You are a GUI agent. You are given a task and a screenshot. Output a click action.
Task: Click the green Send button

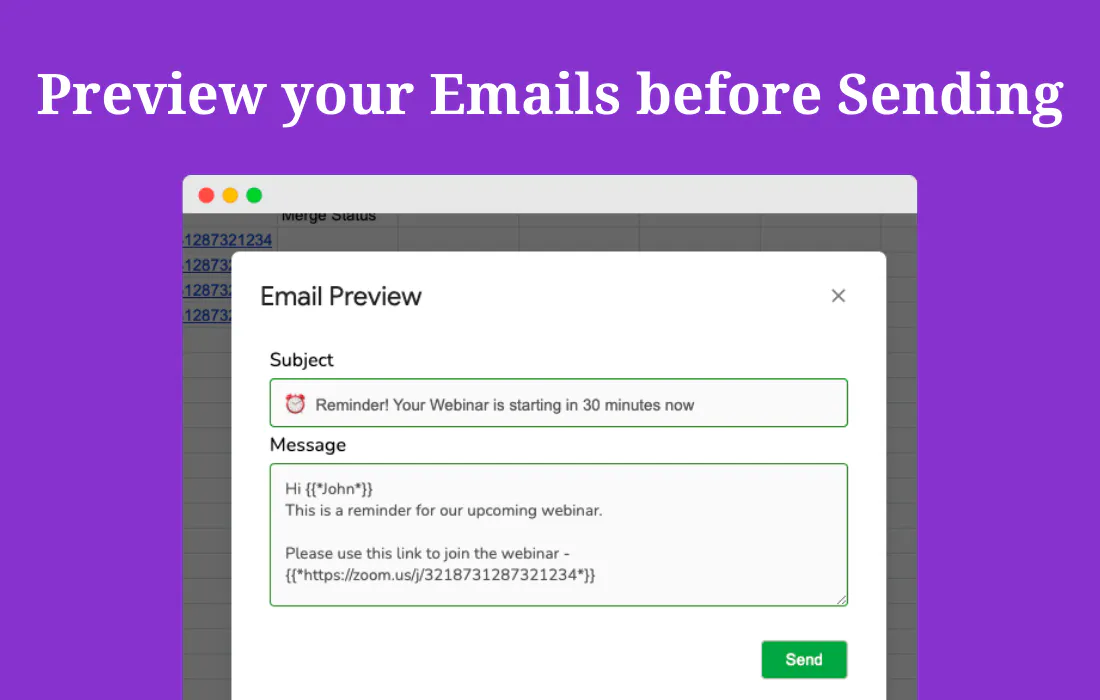coord(804,659)
